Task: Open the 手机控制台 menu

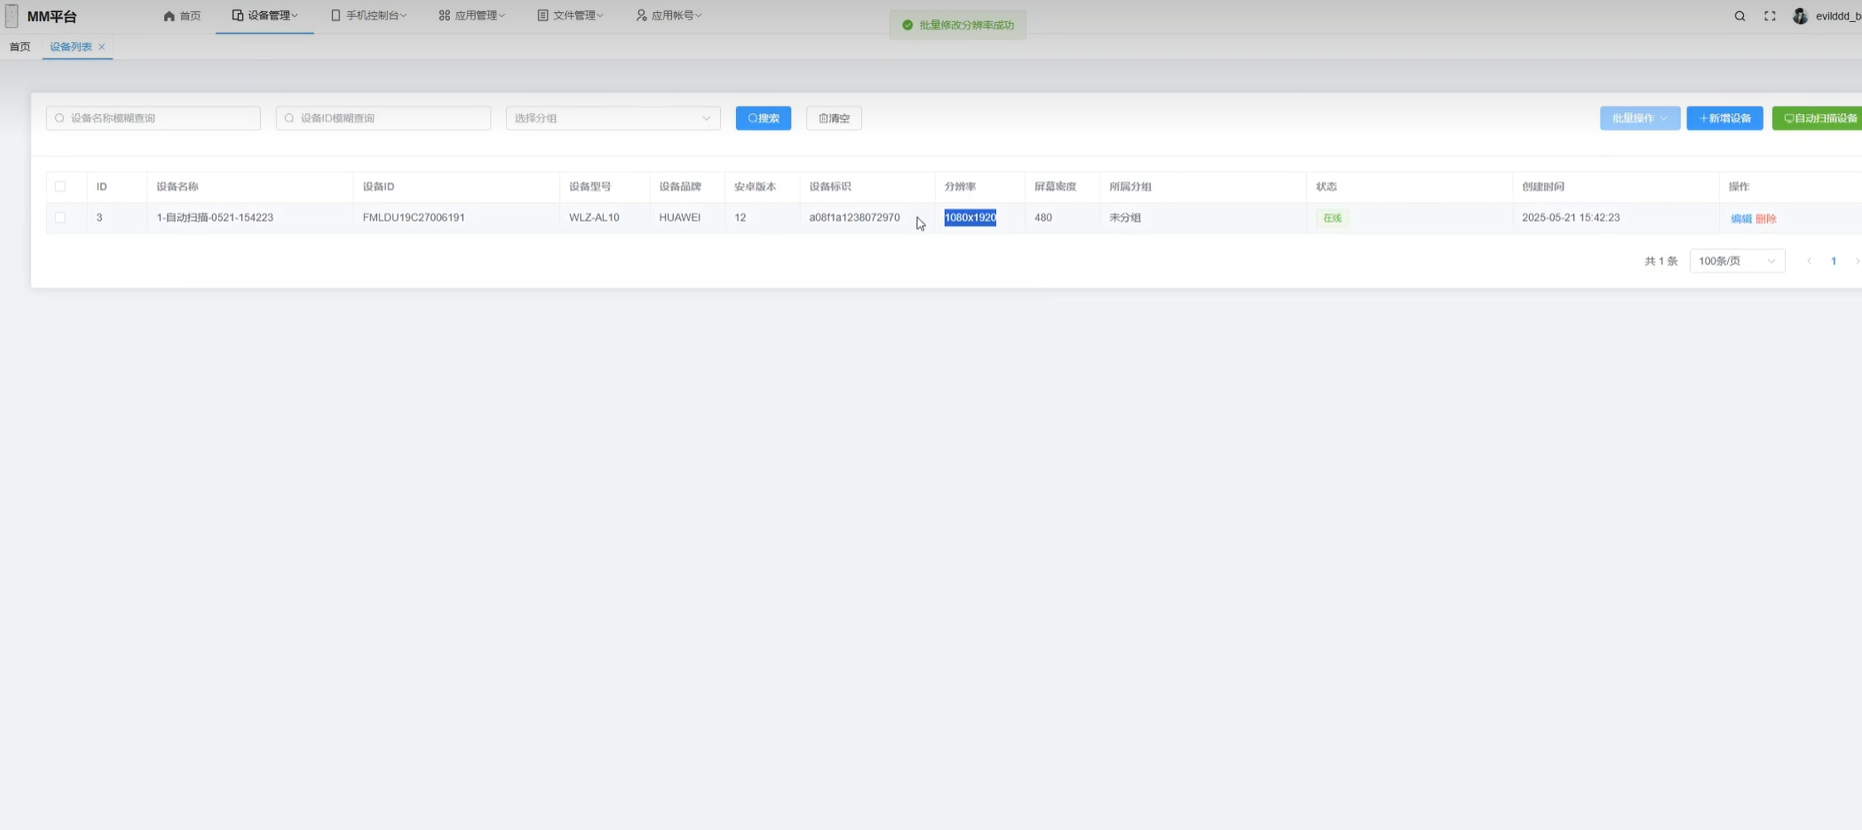Action: point(369,16)
